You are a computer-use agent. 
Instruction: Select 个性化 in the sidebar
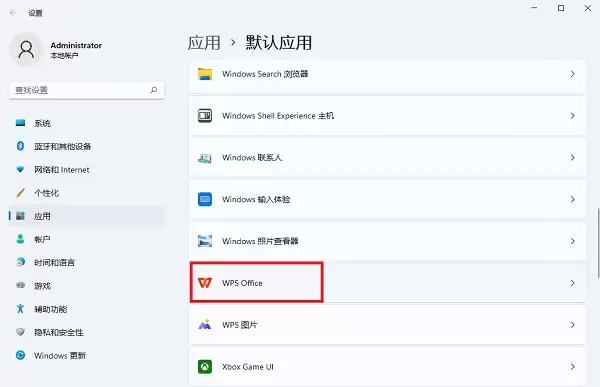tap(86, 193)
